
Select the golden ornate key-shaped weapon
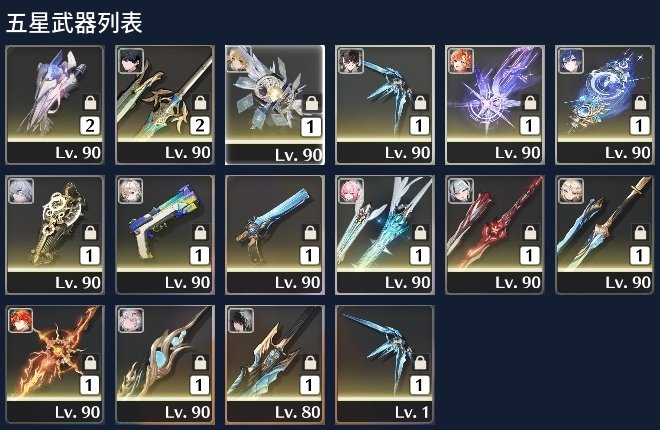tap(55, 234)
